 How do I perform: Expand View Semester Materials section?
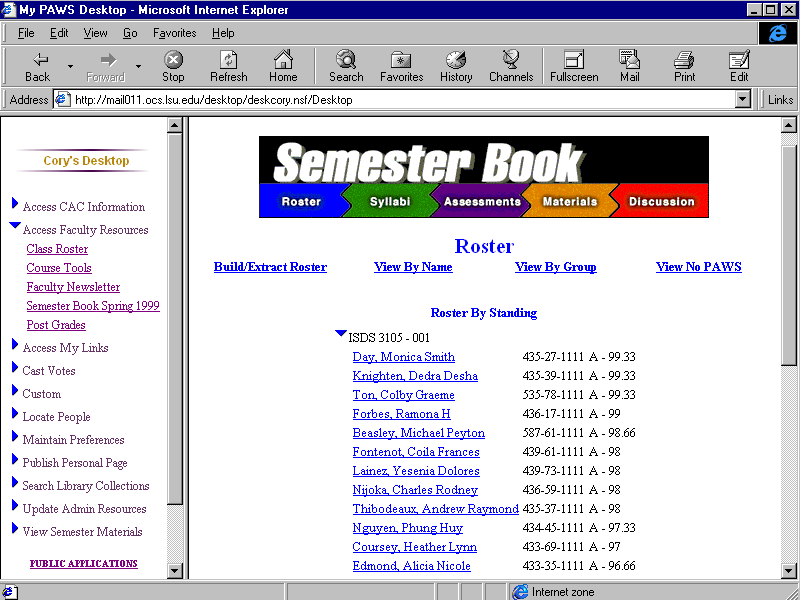(15, 528)
